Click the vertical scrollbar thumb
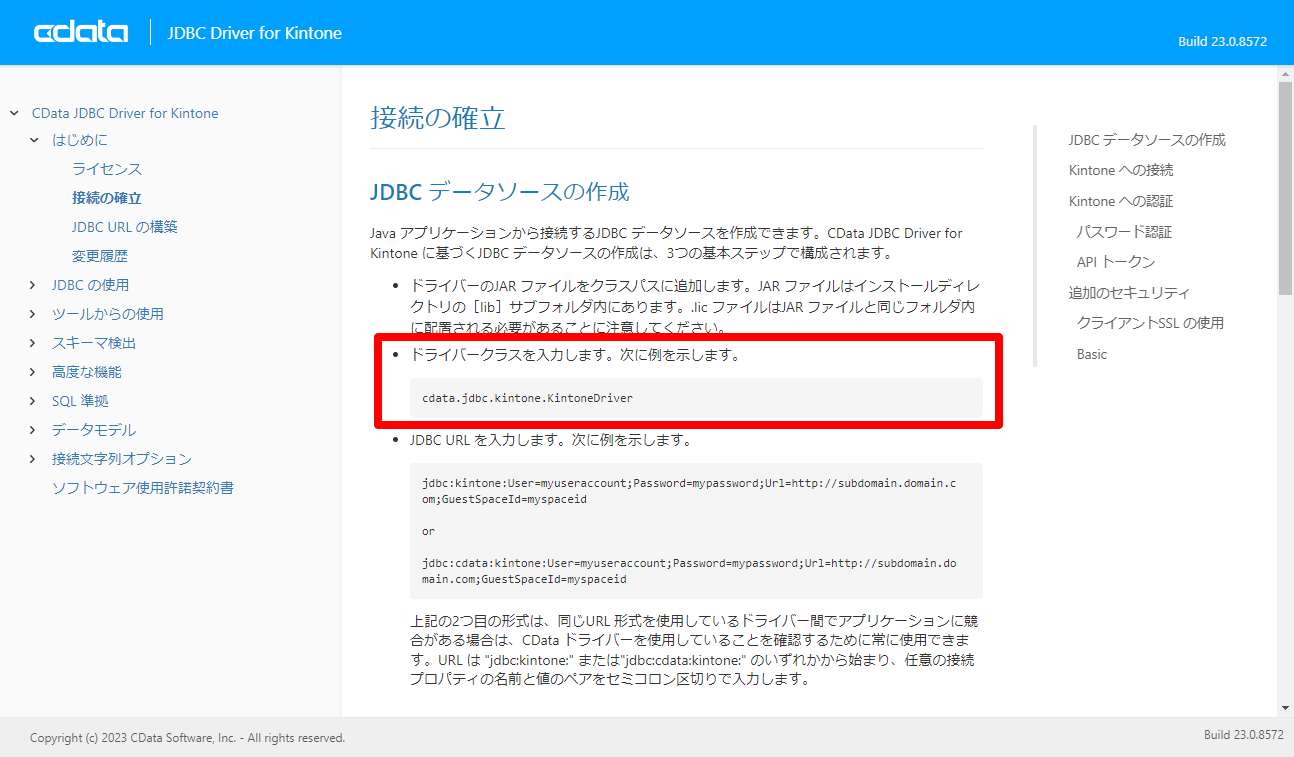This screenshot has height=757, width=1294. coord(1285,189)
